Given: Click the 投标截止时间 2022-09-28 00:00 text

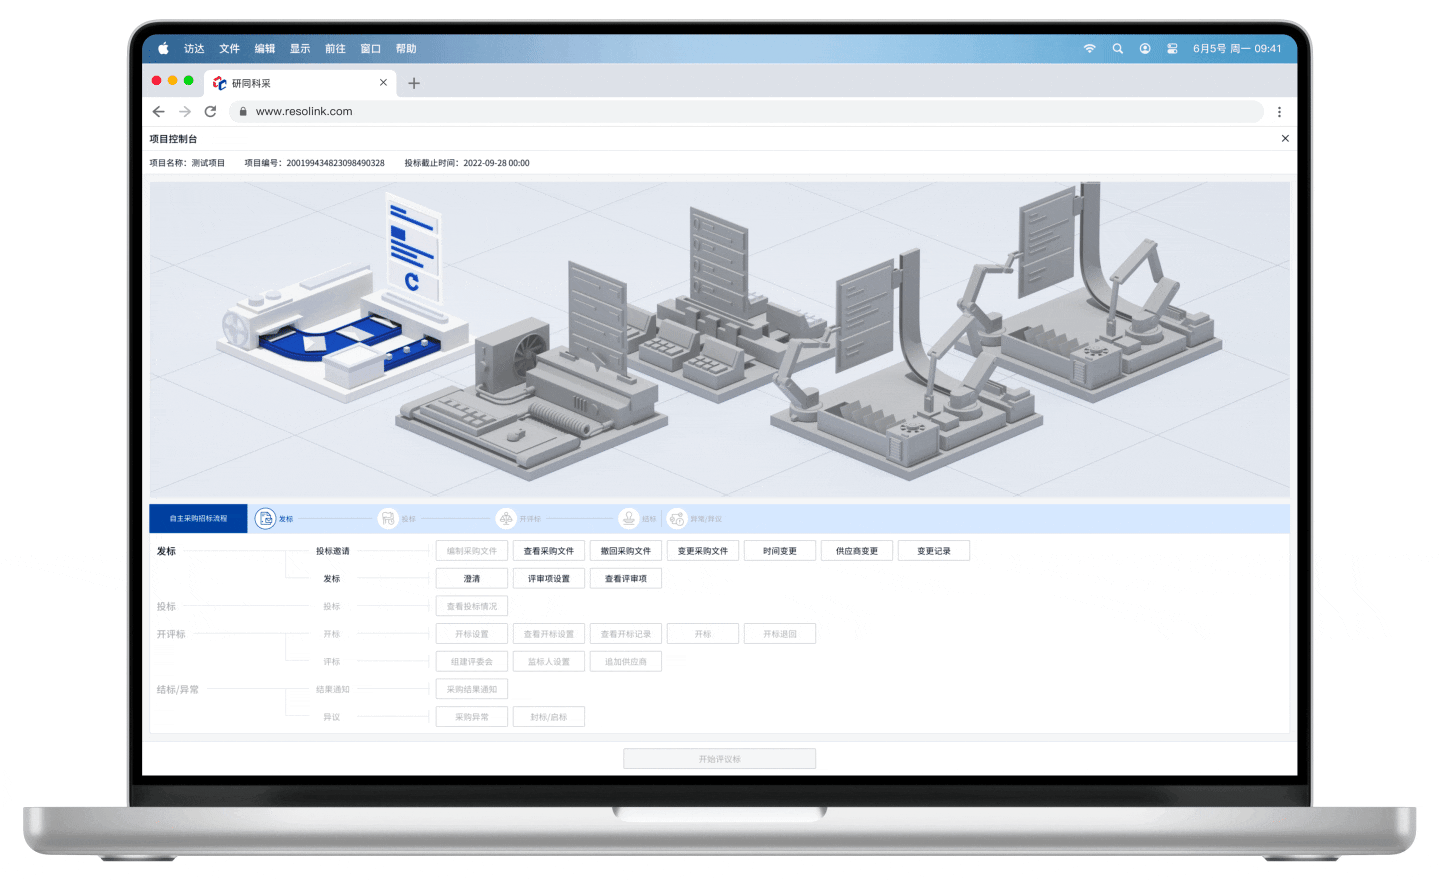Looking at the screenshot, I should 467,163.
